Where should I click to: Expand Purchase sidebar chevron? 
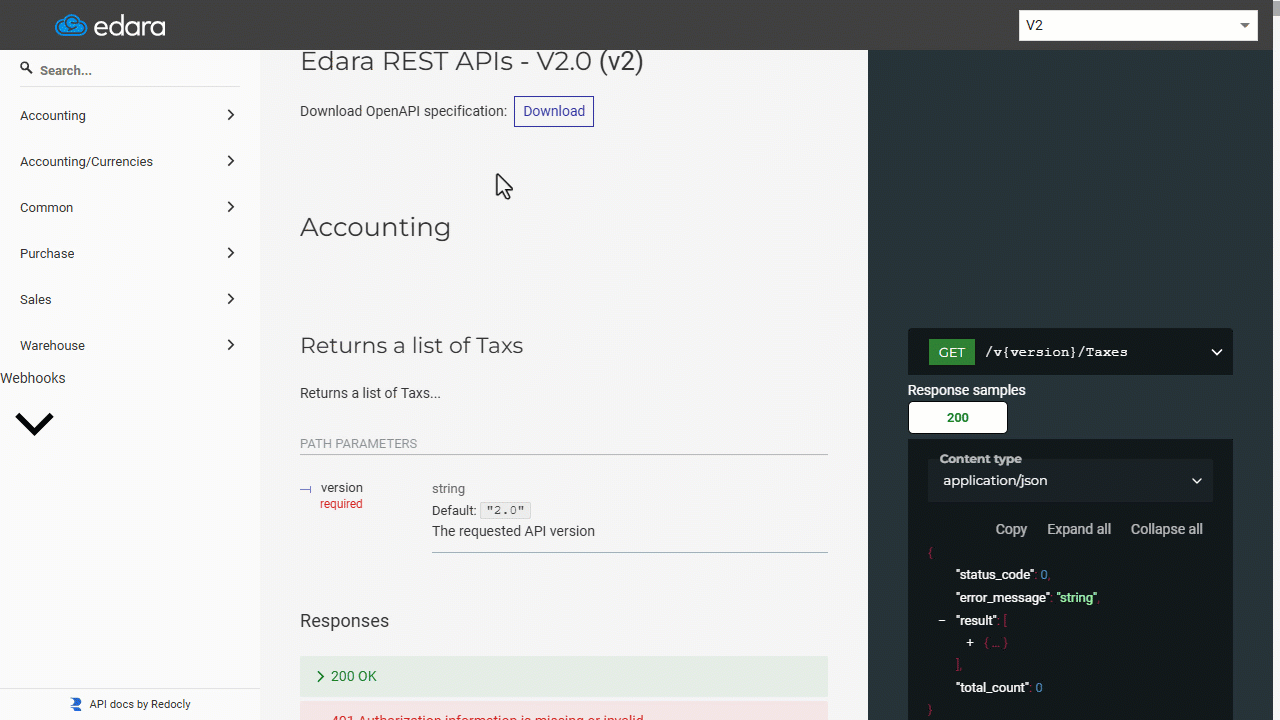tap(231, 253)
